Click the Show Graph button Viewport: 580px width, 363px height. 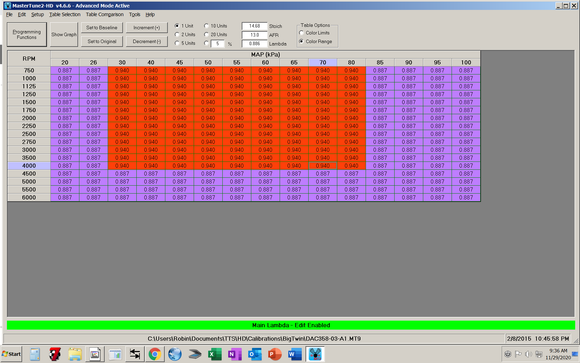64,34
